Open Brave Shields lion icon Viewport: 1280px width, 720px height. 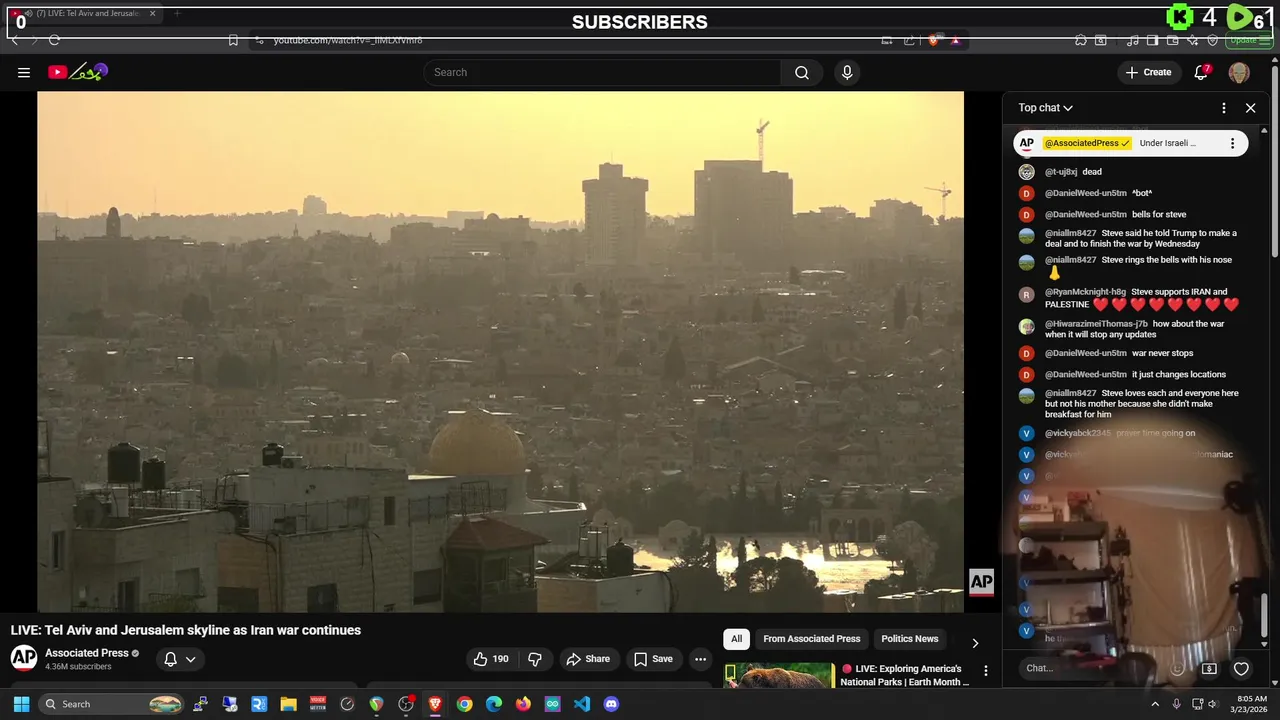click(x=933, y=40)
